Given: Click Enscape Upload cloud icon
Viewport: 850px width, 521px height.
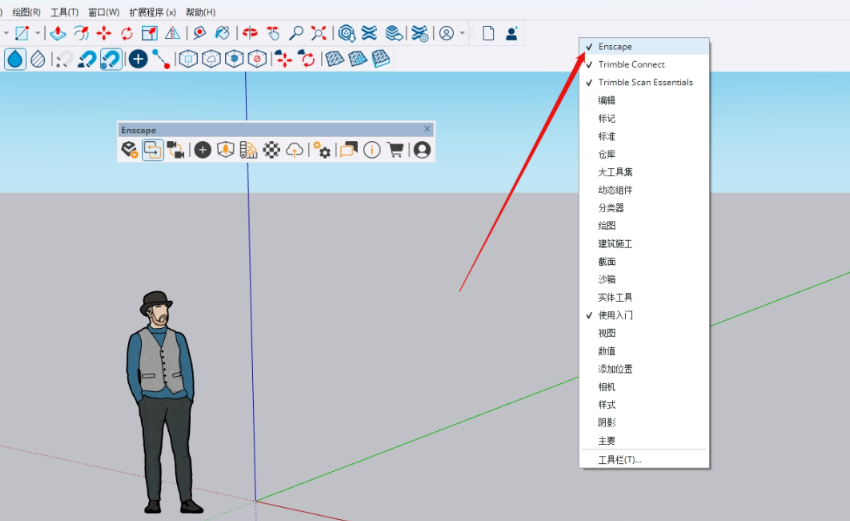Looking at the screenshot, I should [x=295, y=150].
